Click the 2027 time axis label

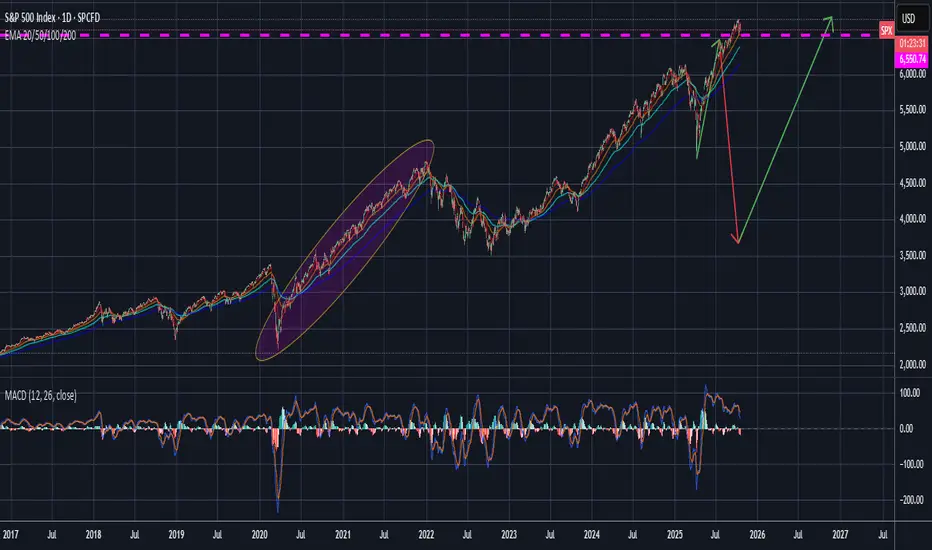(840, 535)
